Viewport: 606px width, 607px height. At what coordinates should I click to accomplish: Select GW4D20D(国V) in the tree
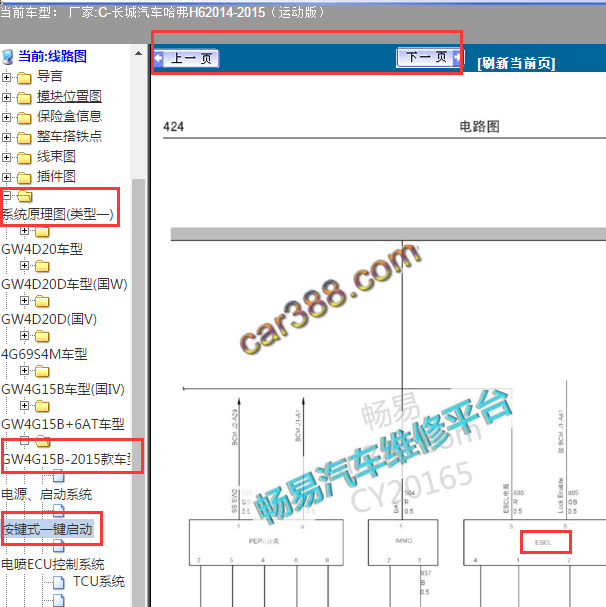click(49, 319)
